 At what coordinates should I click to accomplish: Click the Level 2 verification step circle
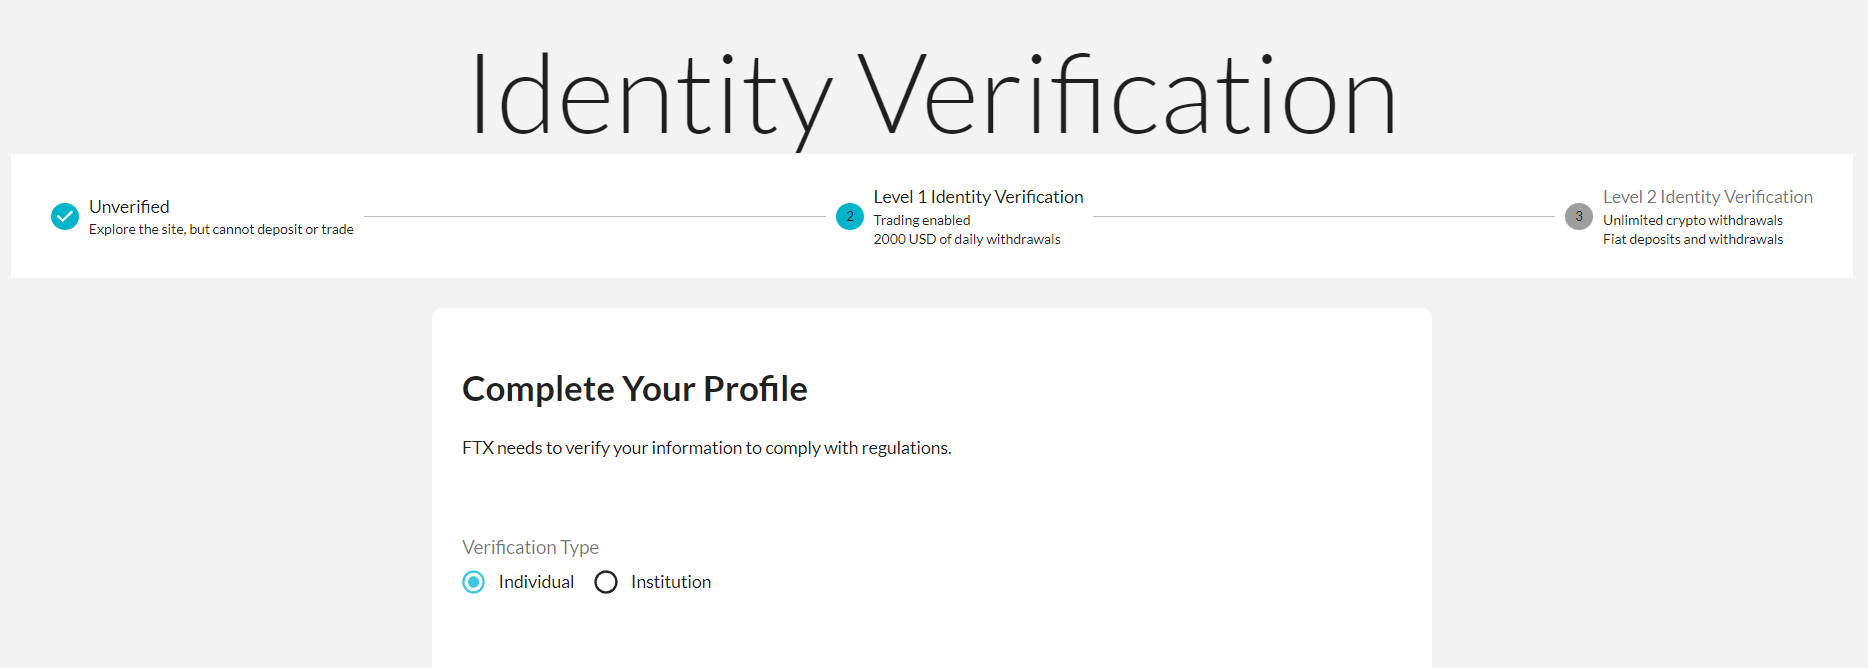pos(1578,216)
